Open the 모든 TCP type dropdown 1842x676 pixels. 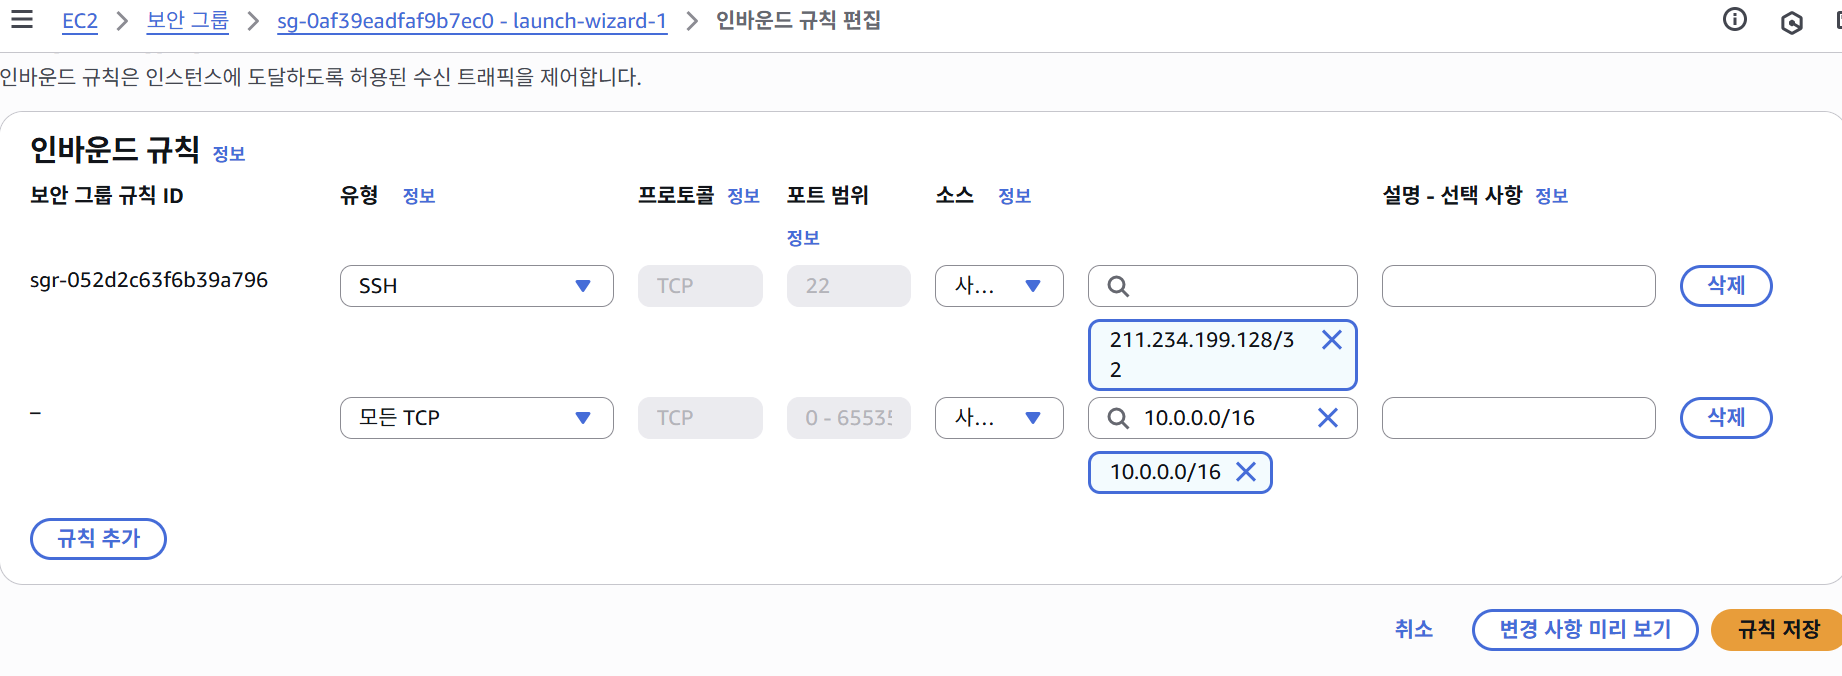point(476,418)
